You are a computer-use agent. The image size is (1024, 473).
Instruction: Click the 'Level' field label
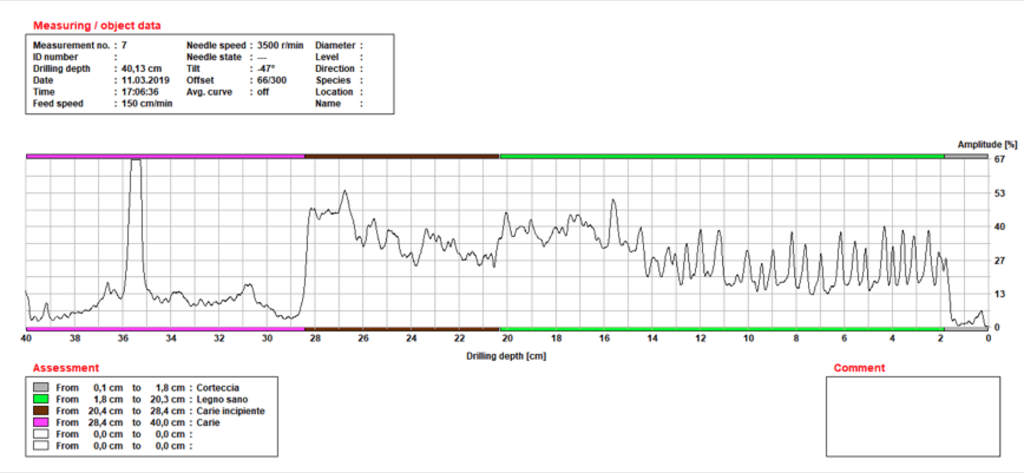click(327, 57)
